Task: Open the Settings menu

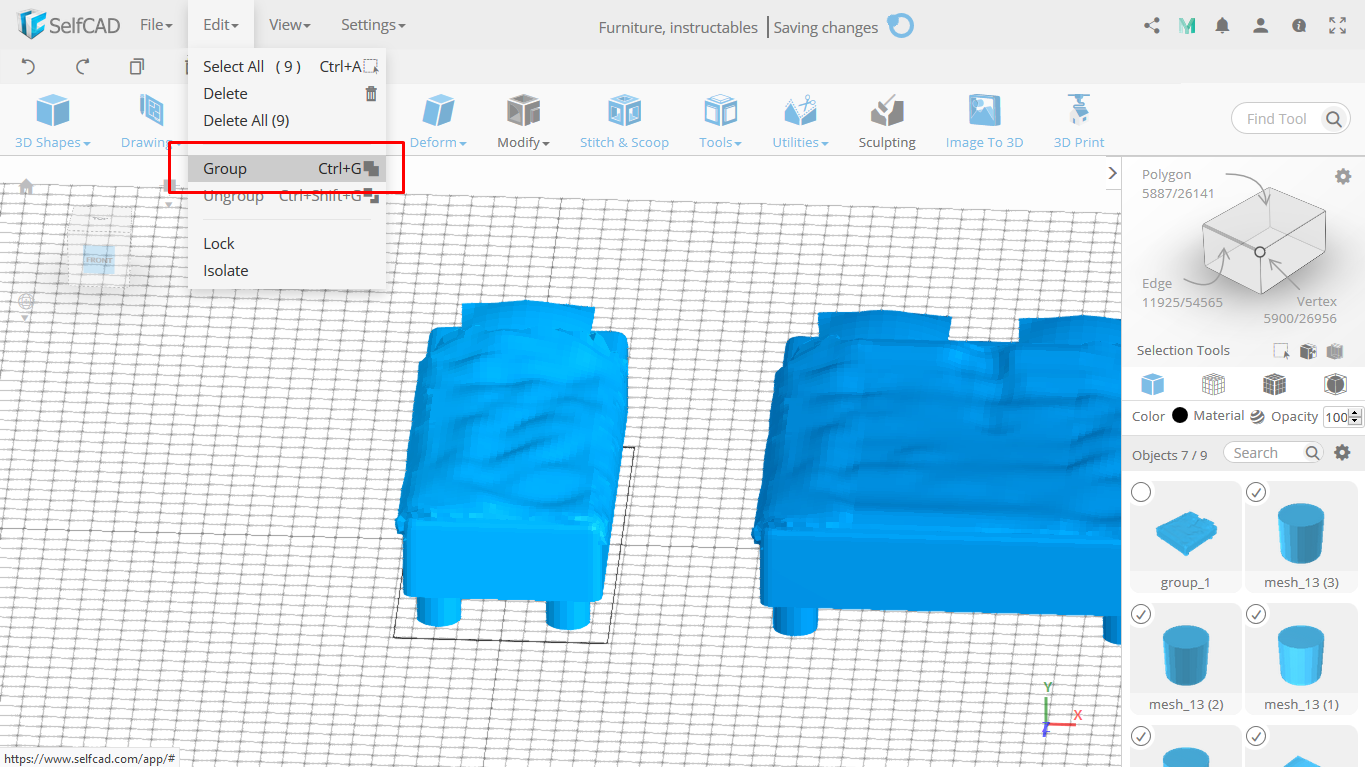Action: (373, 25)
